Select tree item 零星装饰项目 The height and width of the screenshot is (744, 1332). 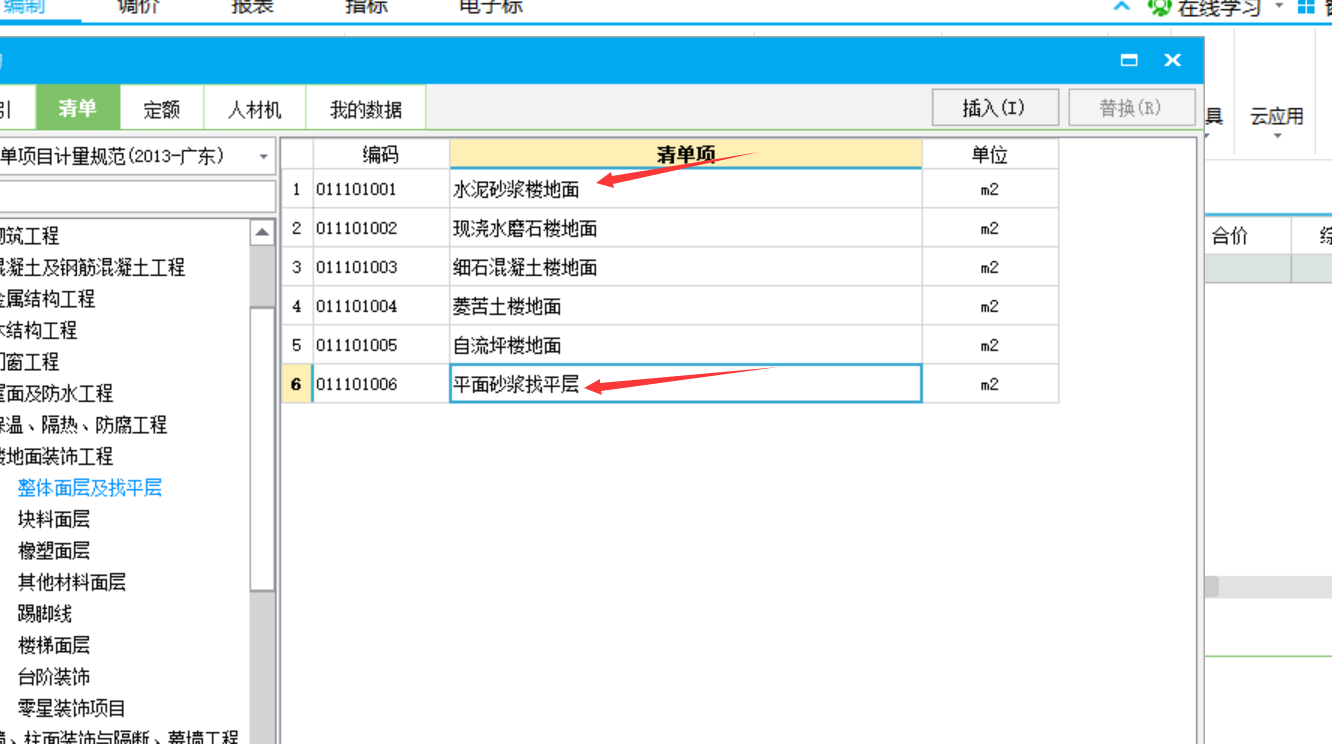[x=72, y=708]
